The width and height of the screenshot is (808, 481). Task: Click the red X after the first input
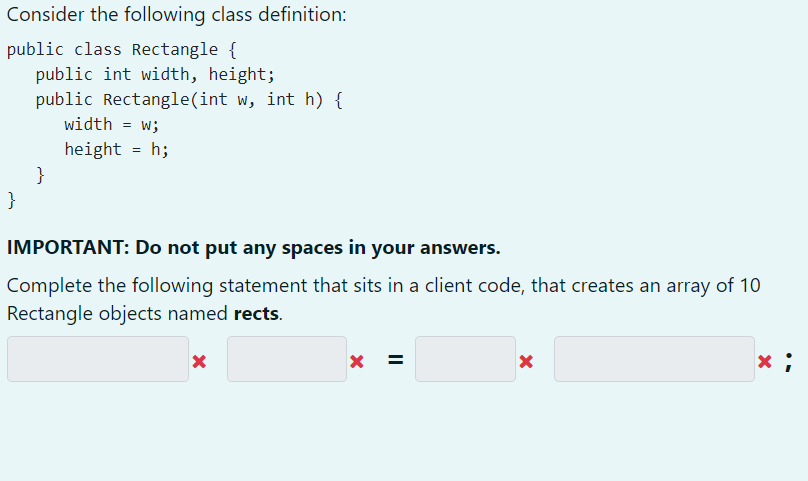coord(199,361)
